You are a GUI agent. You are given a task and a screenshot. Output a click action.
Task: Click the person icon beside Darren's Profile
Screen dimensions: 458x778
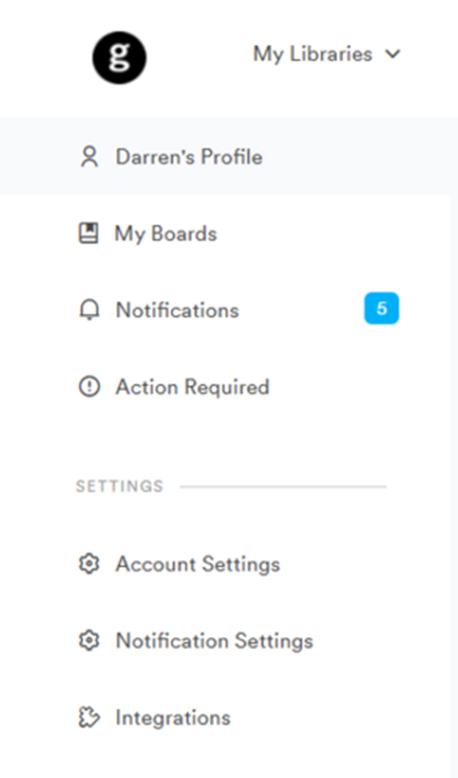[x=89, y=157]
